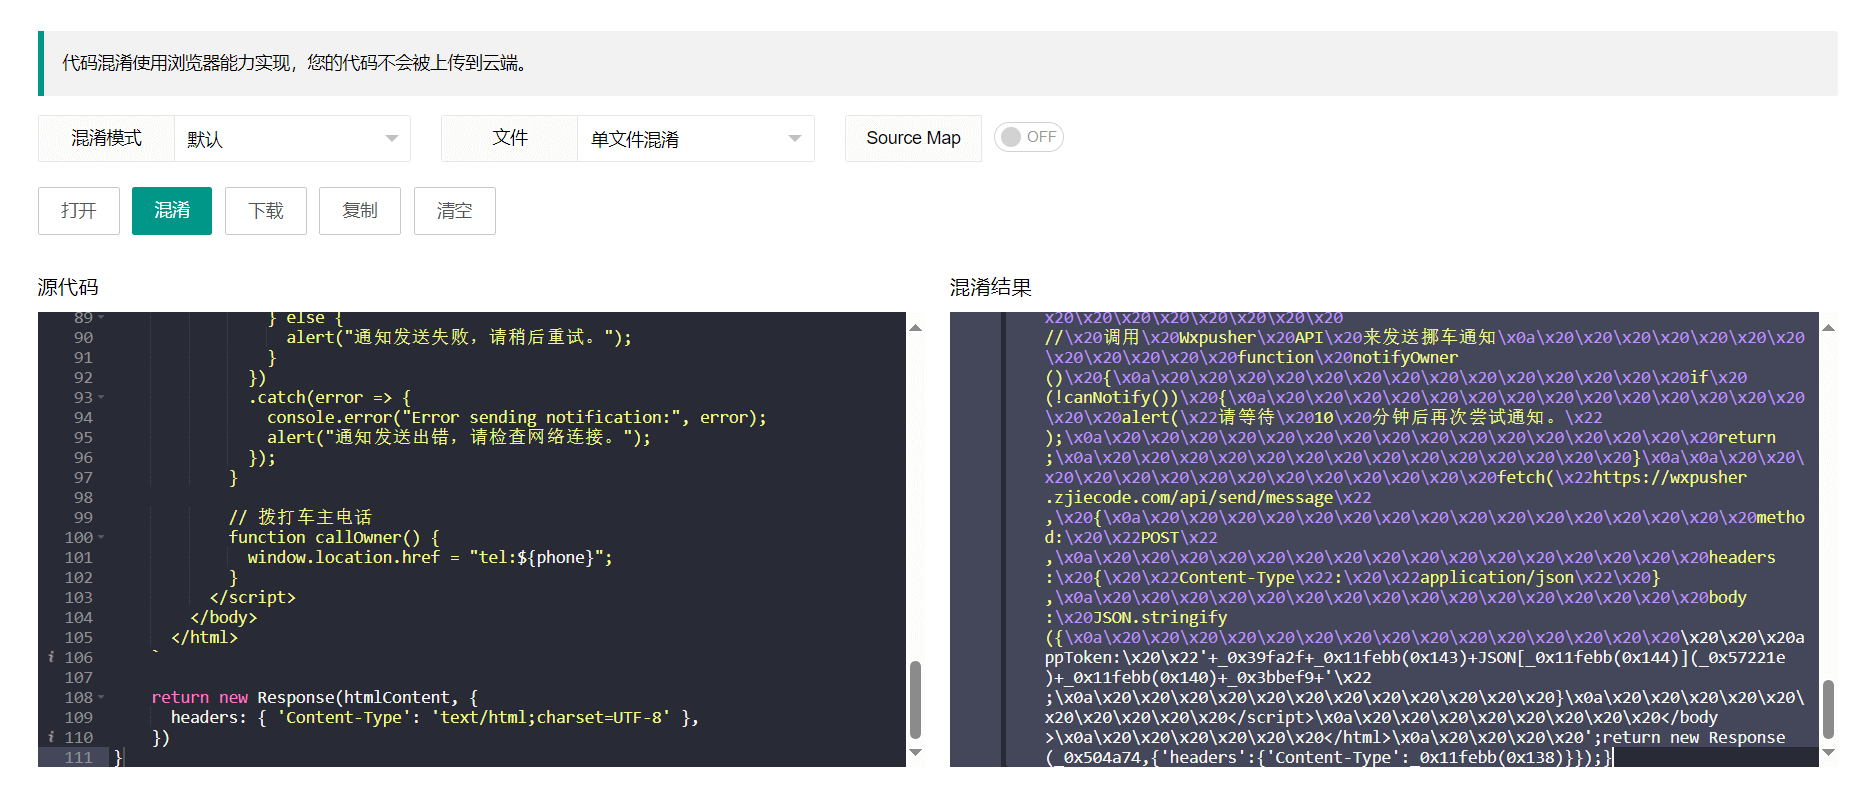Open the 混淆模式 dropdown showing 默认
The height and width of the screenshot is (800, 1869).
[292, 139]
